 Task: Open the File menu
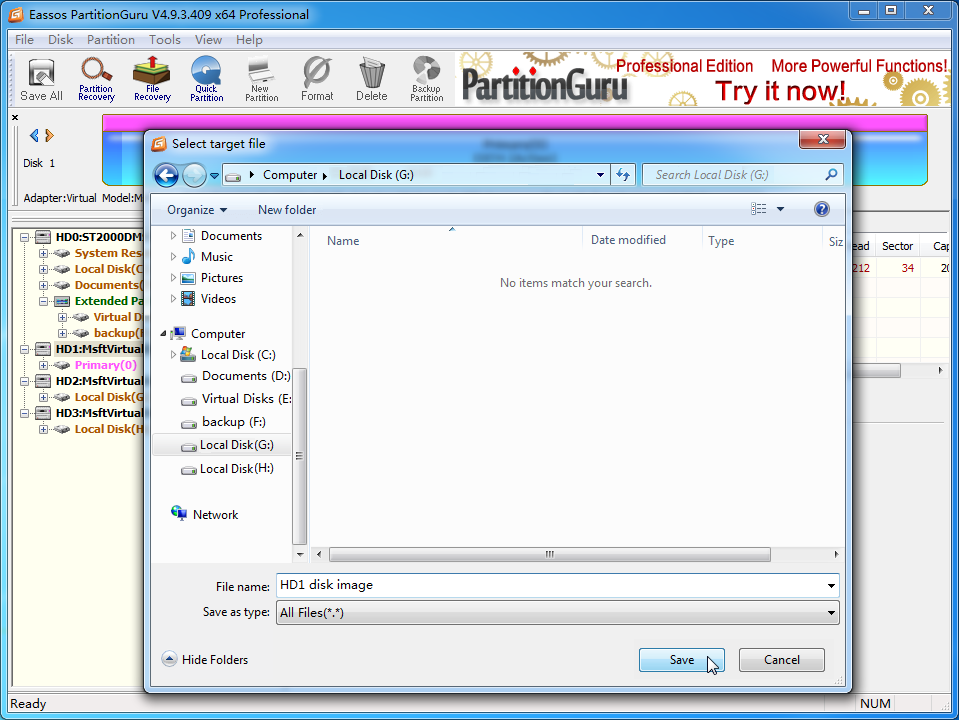(x=24, y=40)
